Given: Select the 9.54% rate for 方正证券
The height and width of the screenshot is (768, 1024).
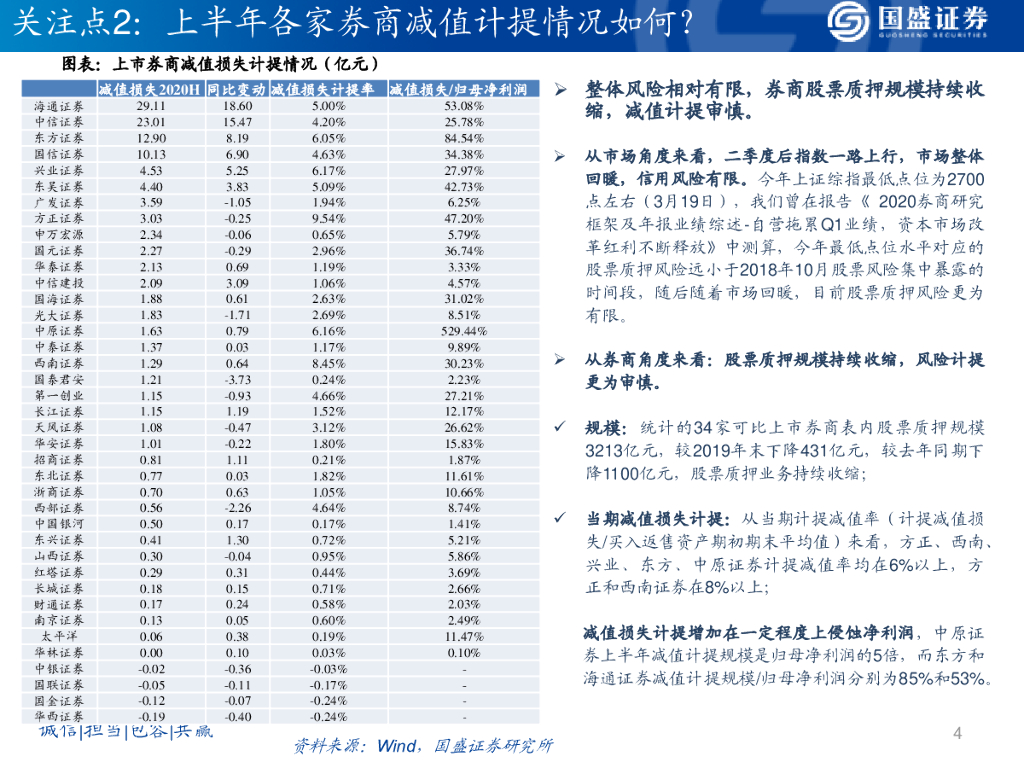Looking at the screenshot, I should [x=328, y=219].
